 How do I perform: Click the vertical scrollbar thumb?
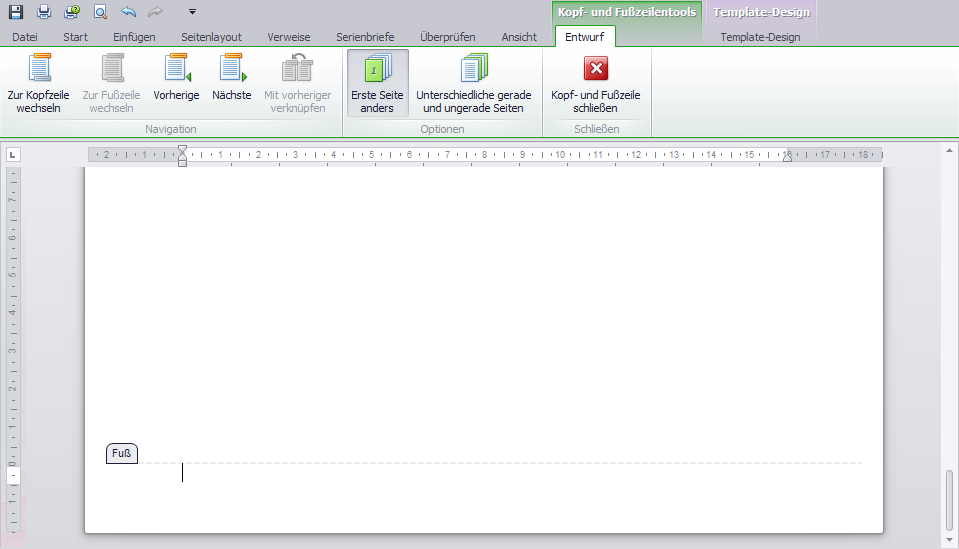coord(949,500)
